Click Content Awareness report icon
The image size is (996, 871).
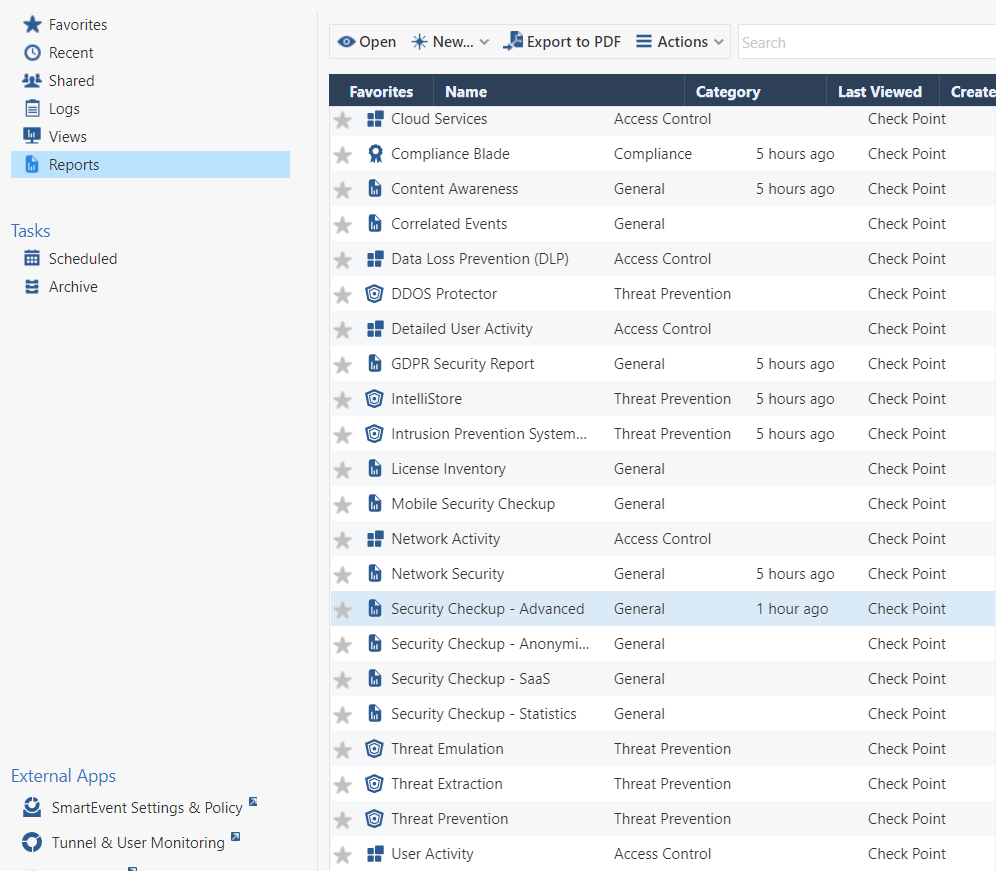pyautogui.click(x=375, y=188)
